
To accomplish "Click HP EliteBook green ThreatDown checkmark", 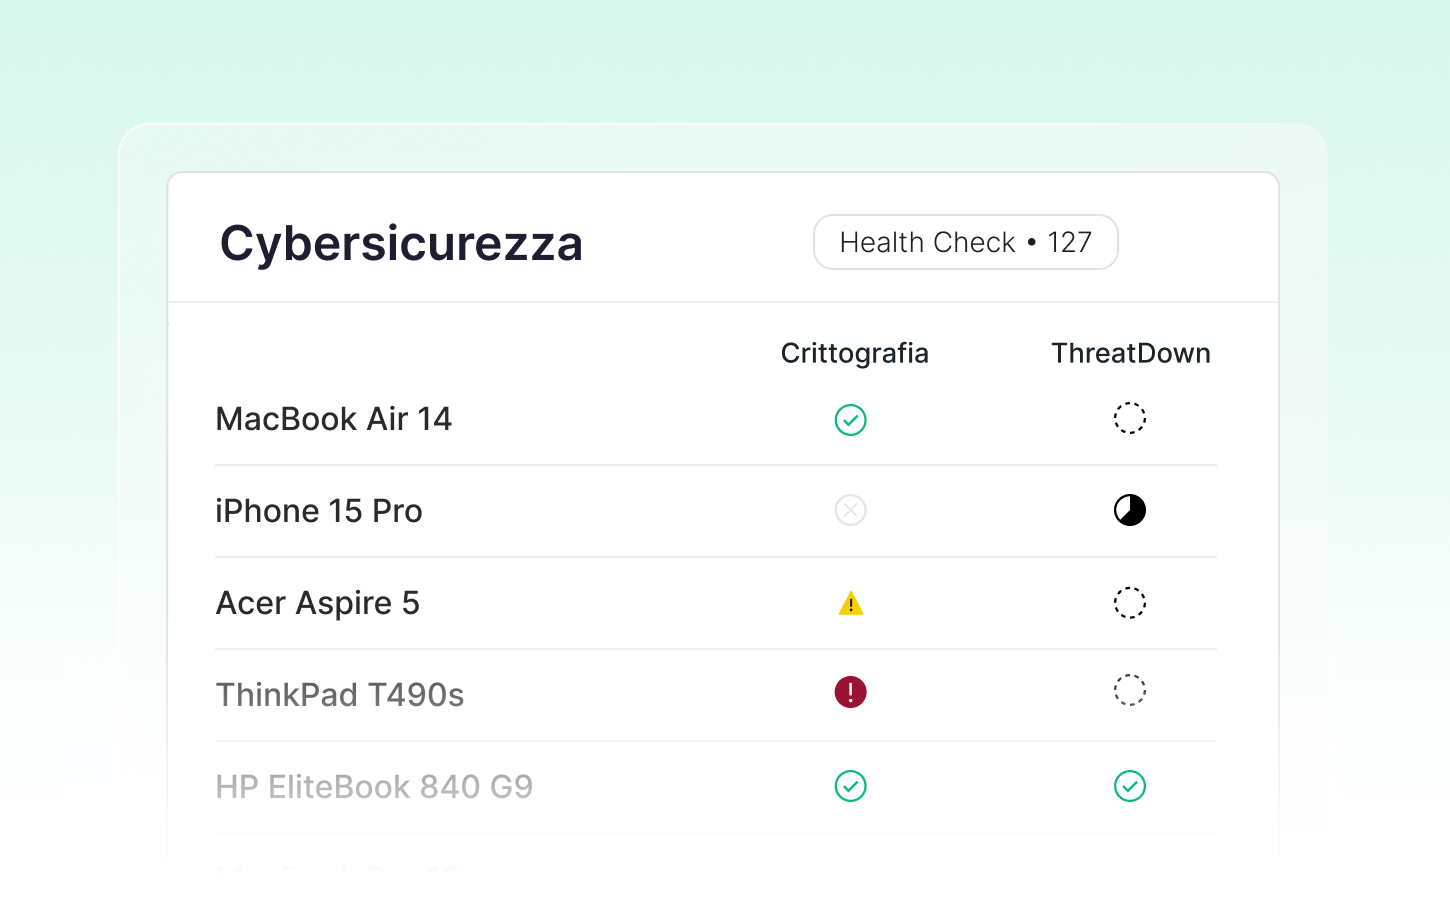I will tap(1129, 787).
